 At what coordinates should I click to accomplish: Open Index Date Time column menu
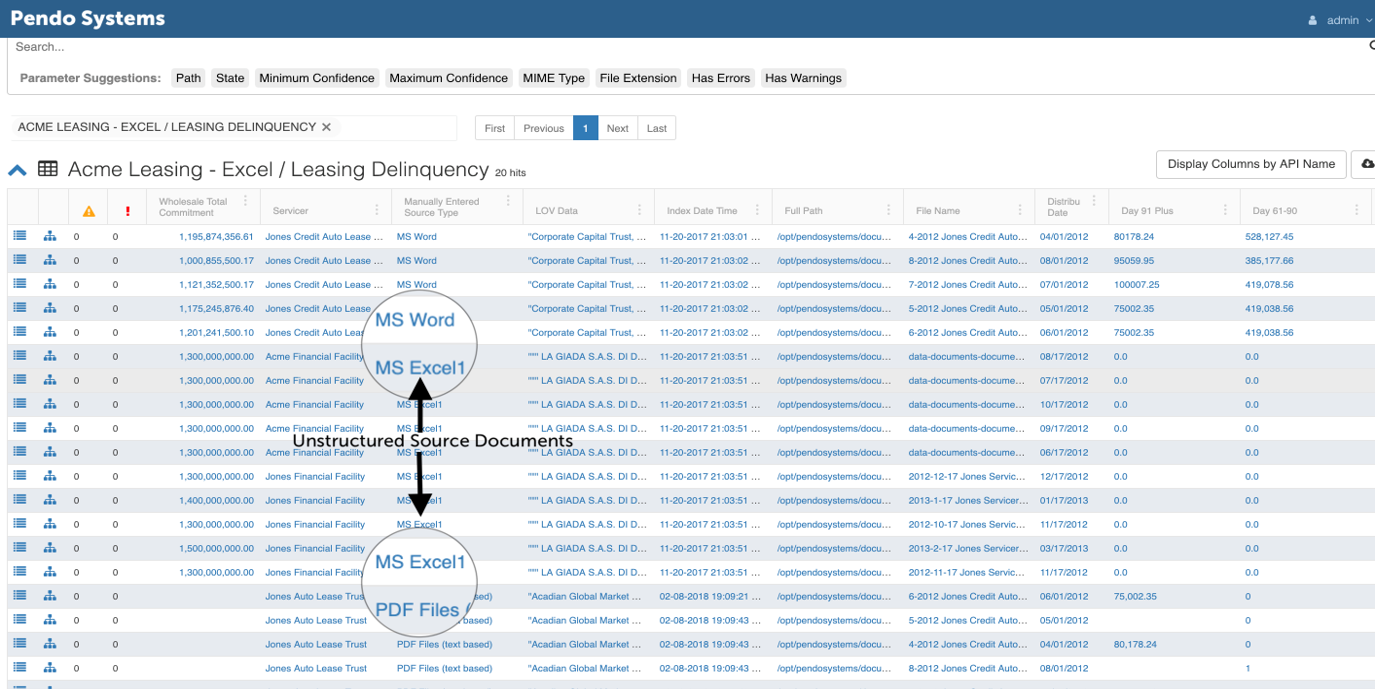point(757,210)
